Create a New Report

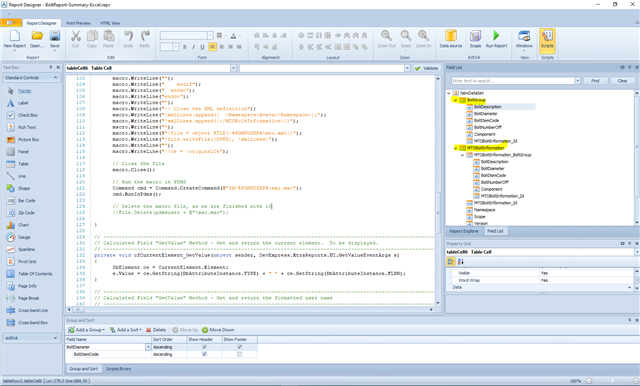pyautogui.click(x=14, y=39)
